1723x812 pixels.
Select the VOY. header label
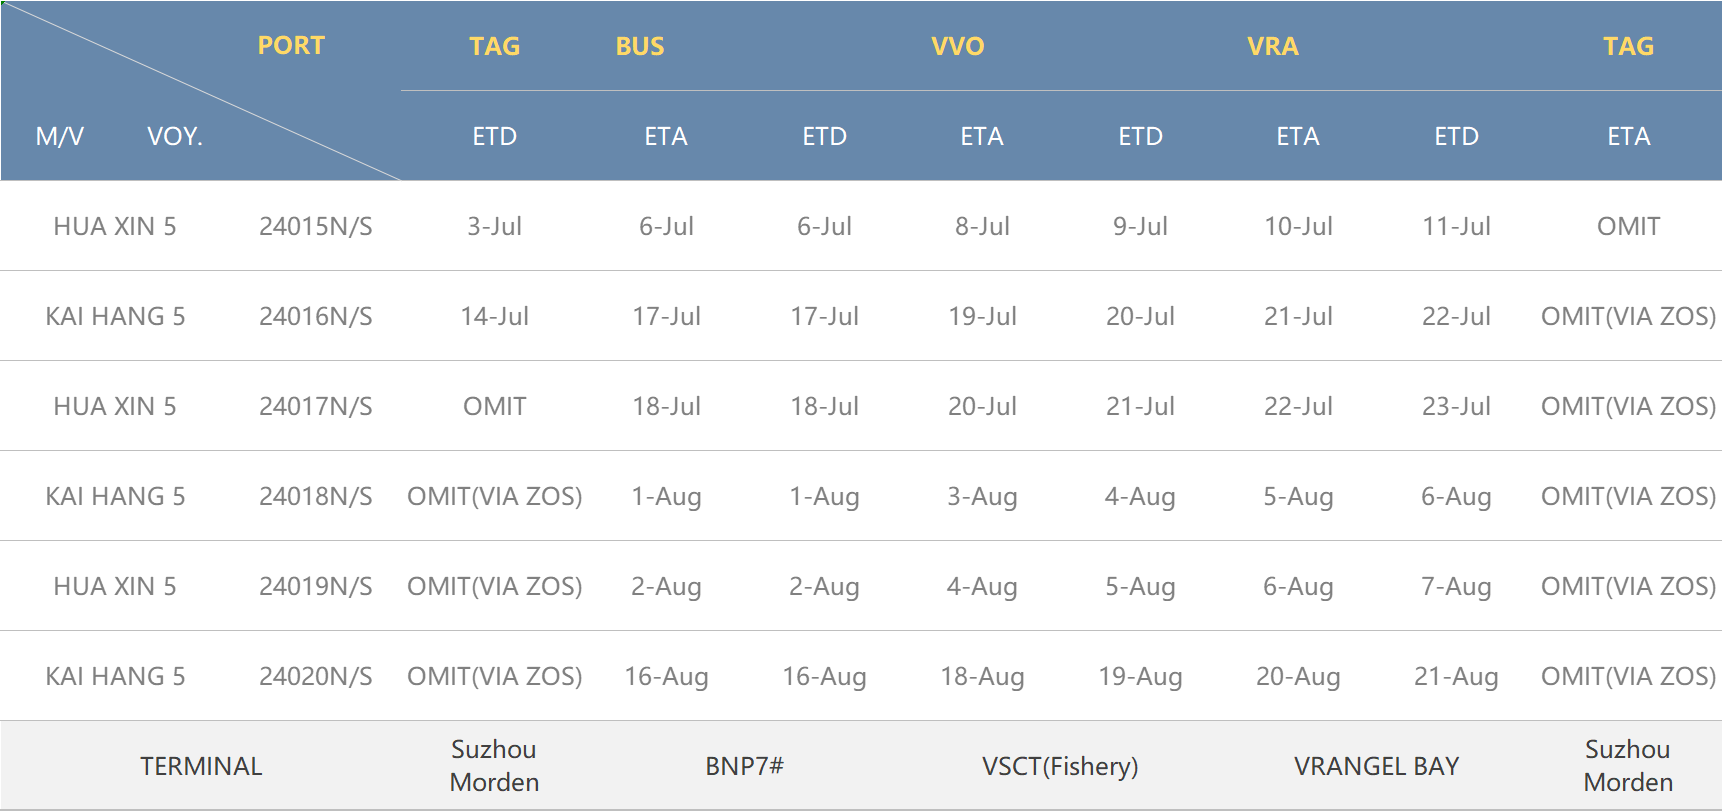tap(175, 136)
